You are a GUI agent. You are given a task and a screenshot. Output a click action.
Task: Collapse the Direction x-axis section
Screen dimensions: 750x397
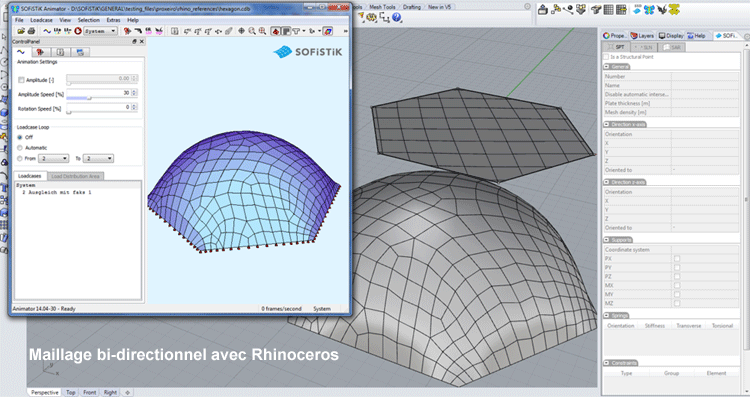click(x=607, y=124)
